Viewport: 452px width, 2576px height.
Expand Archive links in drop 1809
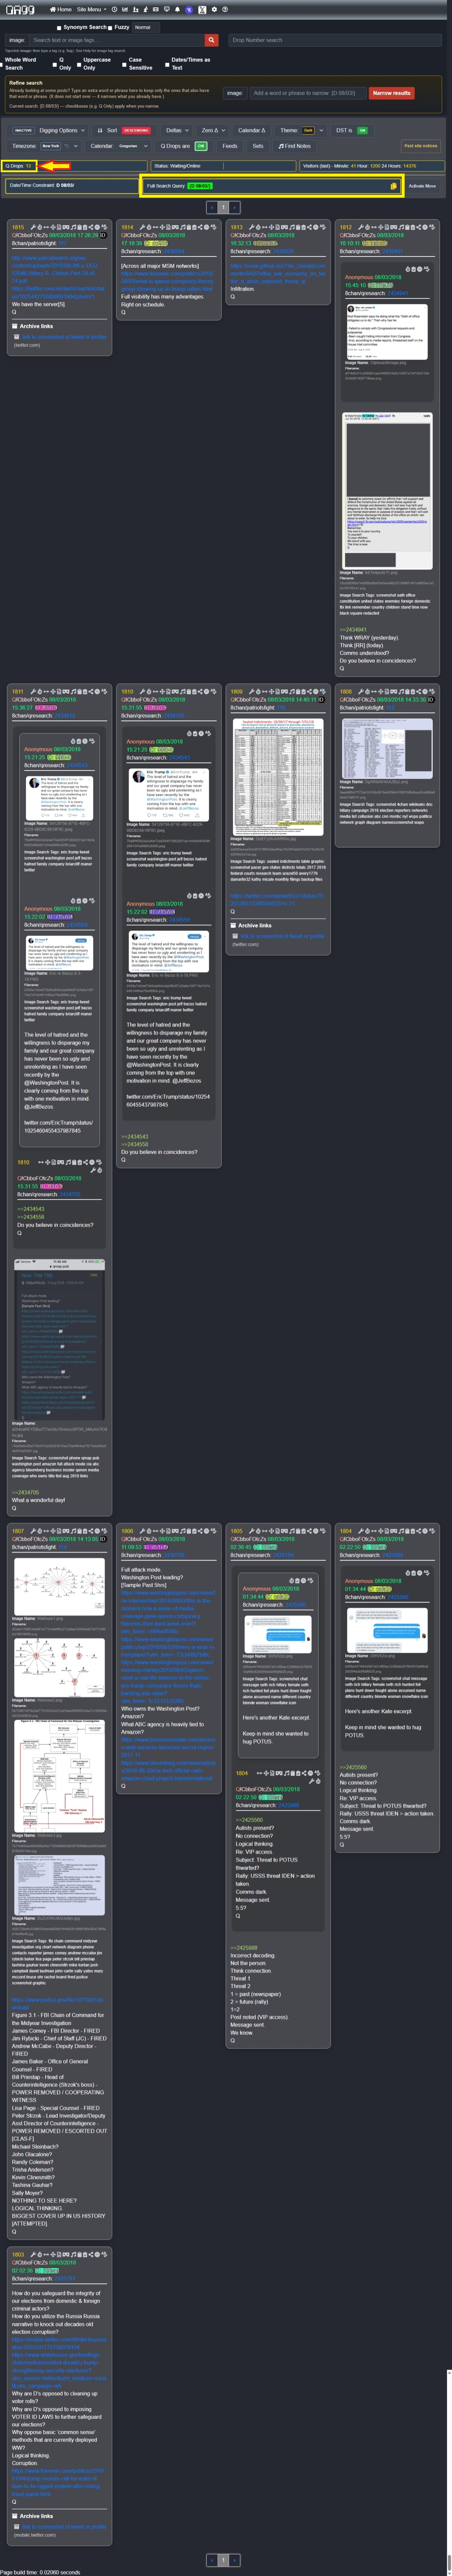tap(252, 925)
